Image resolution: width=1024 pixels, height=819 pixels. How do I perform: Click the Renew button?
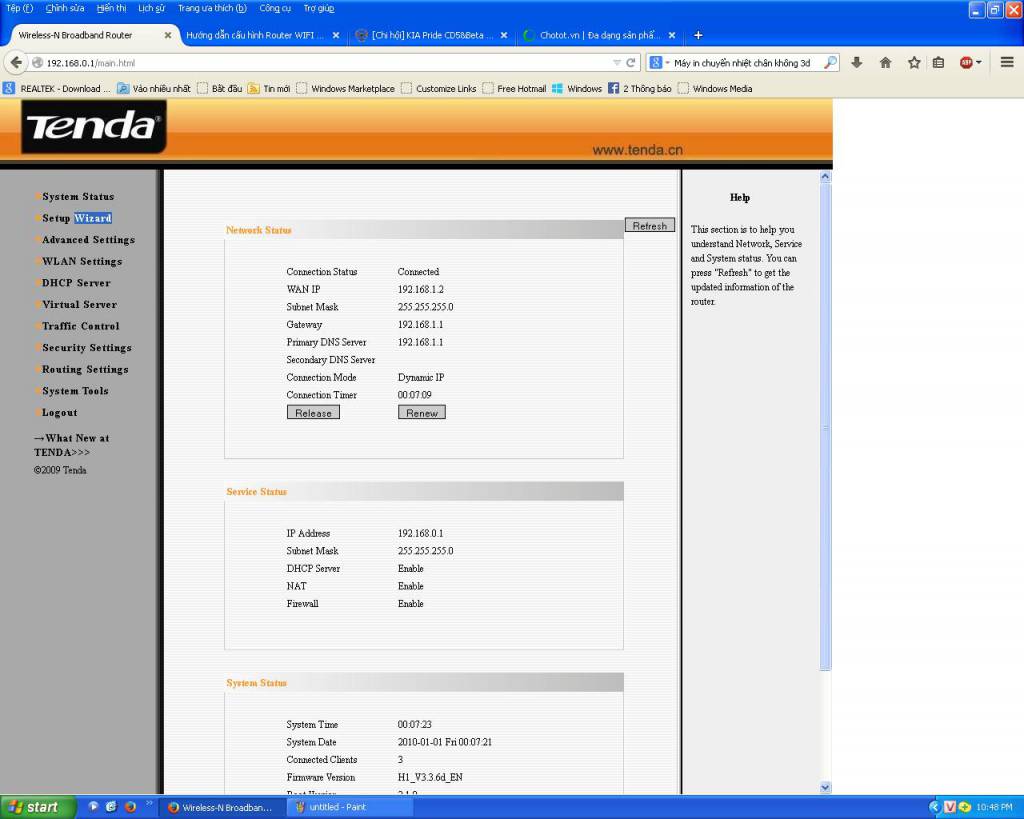coord(422,412)
